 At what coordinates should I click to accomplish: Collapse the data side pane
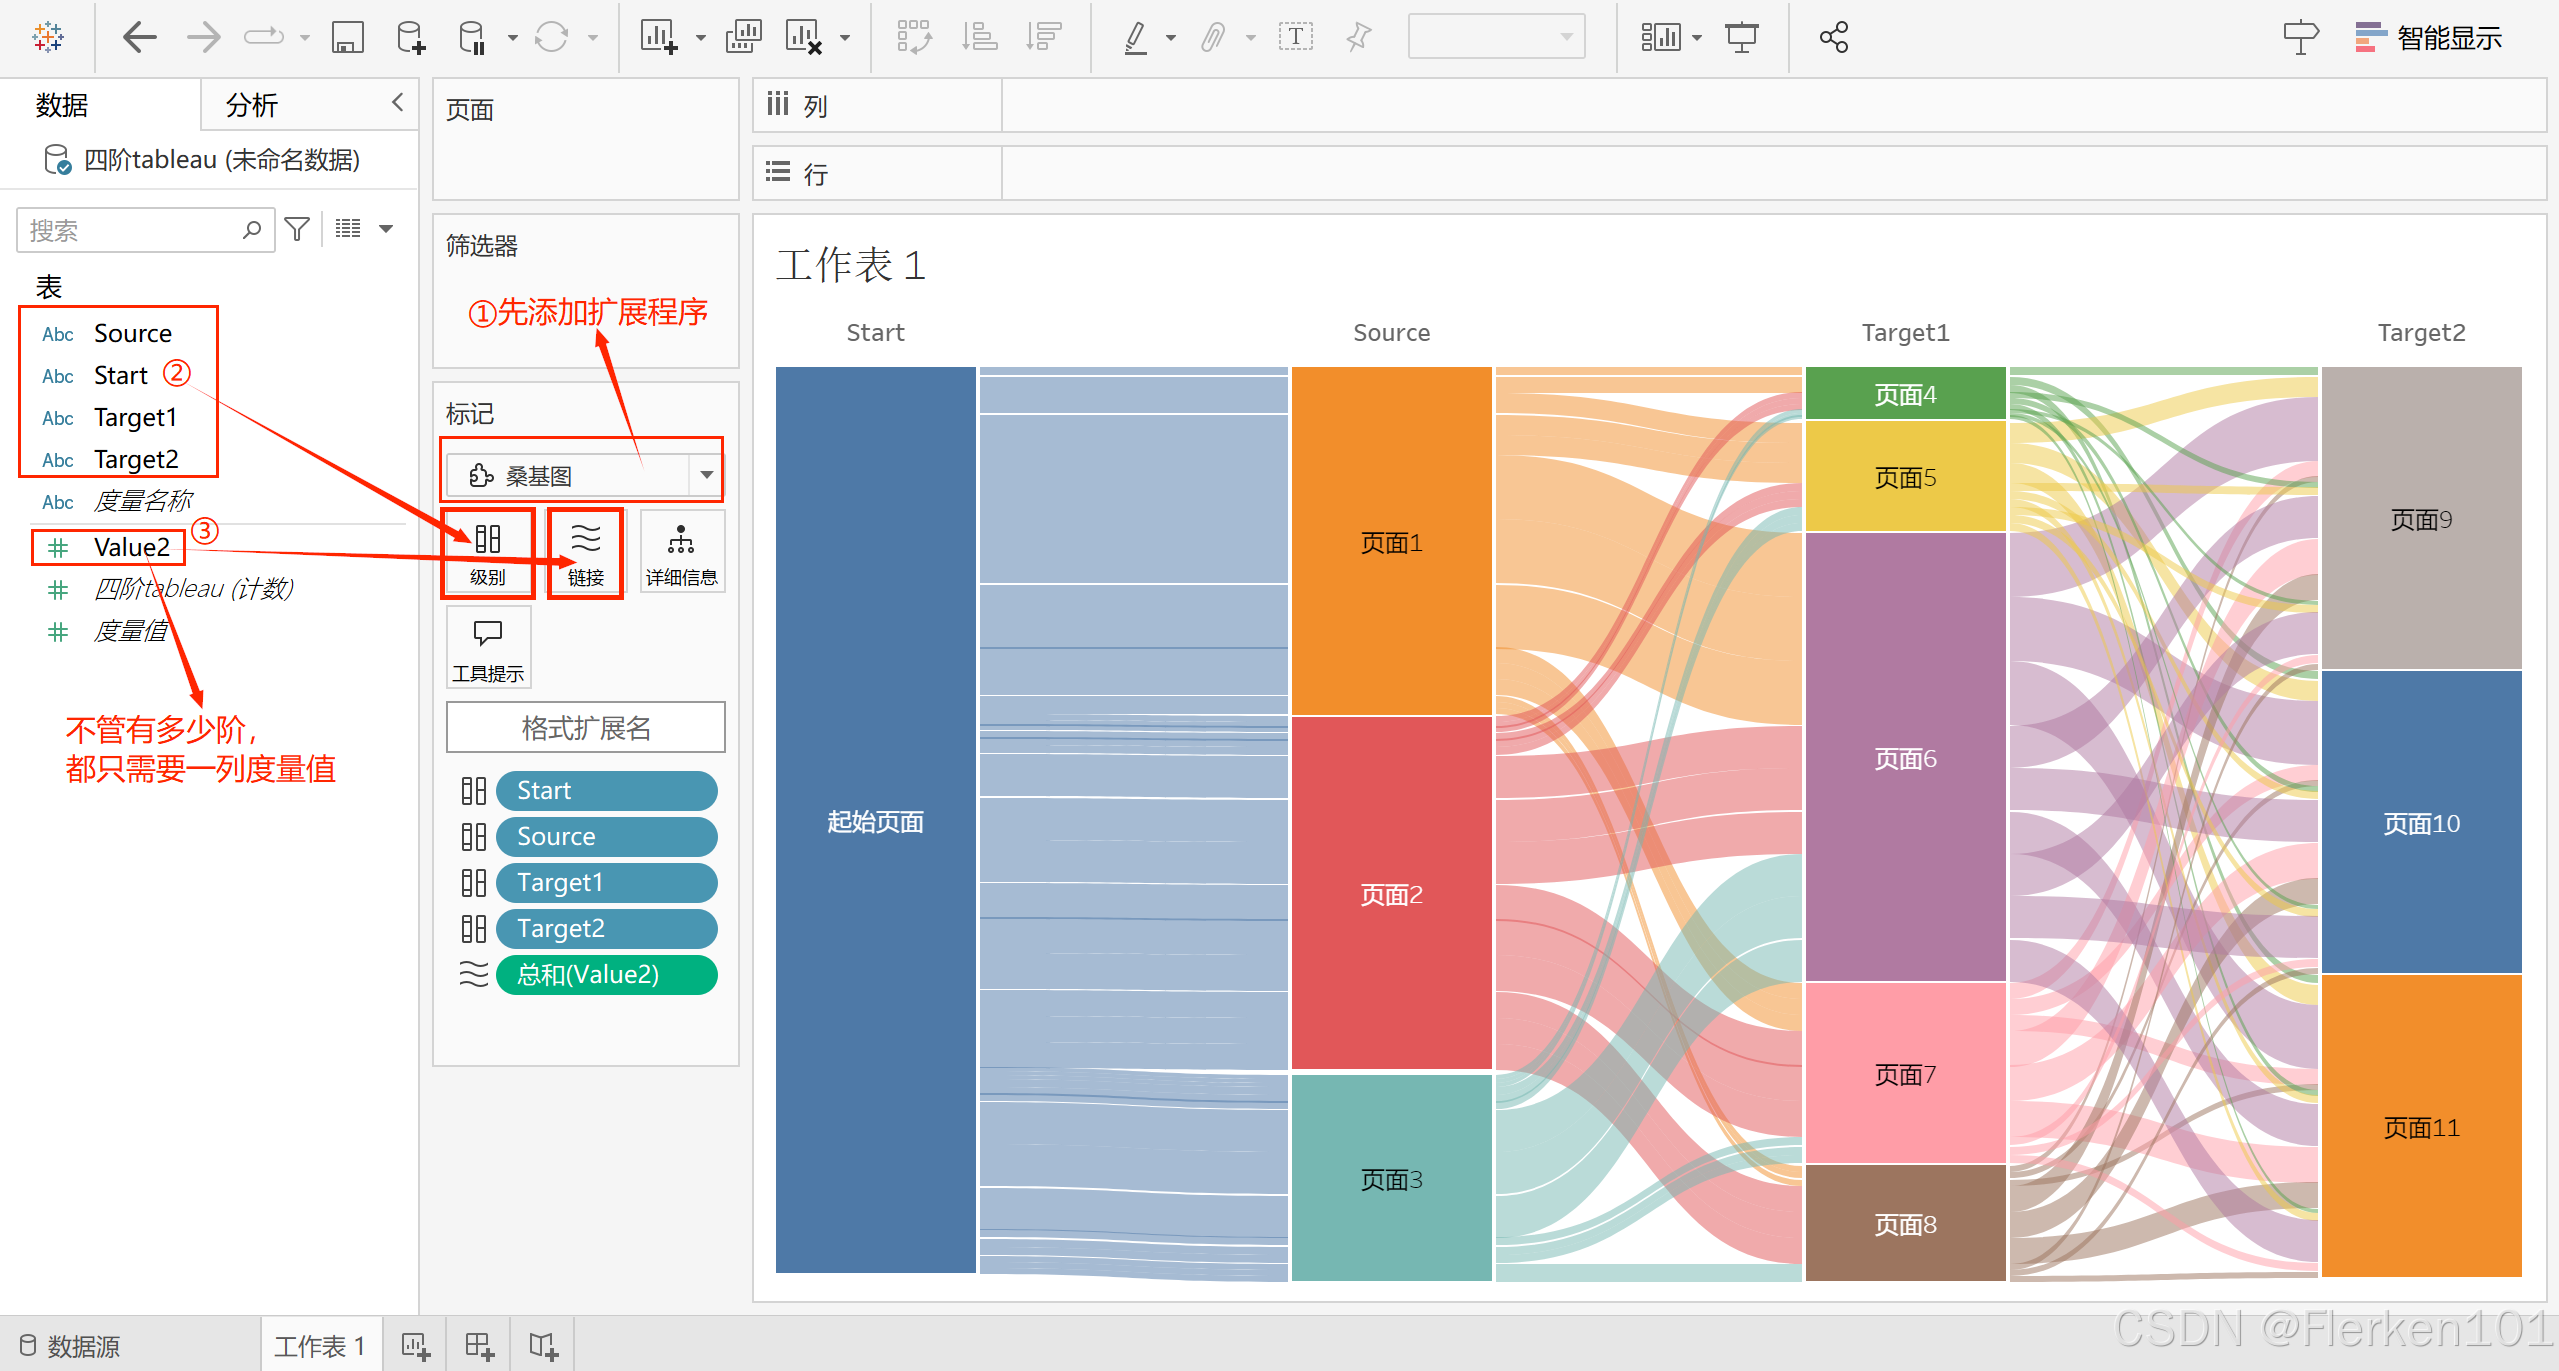pyautogui.click(x=397, y=102)
